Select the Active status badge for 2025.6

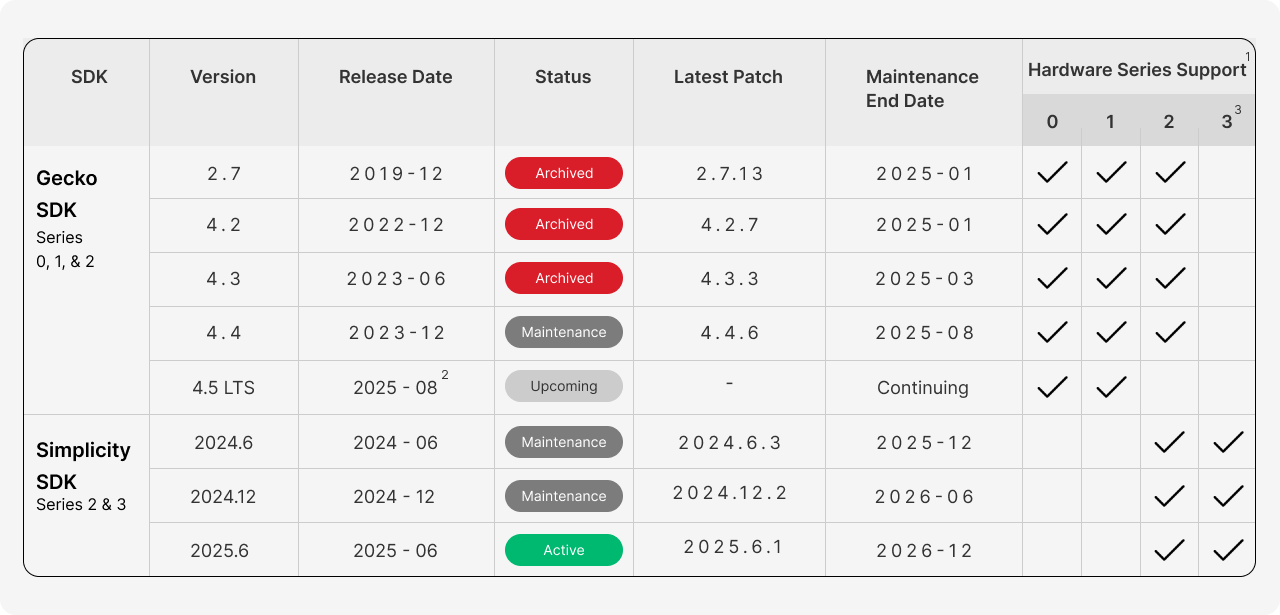pos(563,549)
